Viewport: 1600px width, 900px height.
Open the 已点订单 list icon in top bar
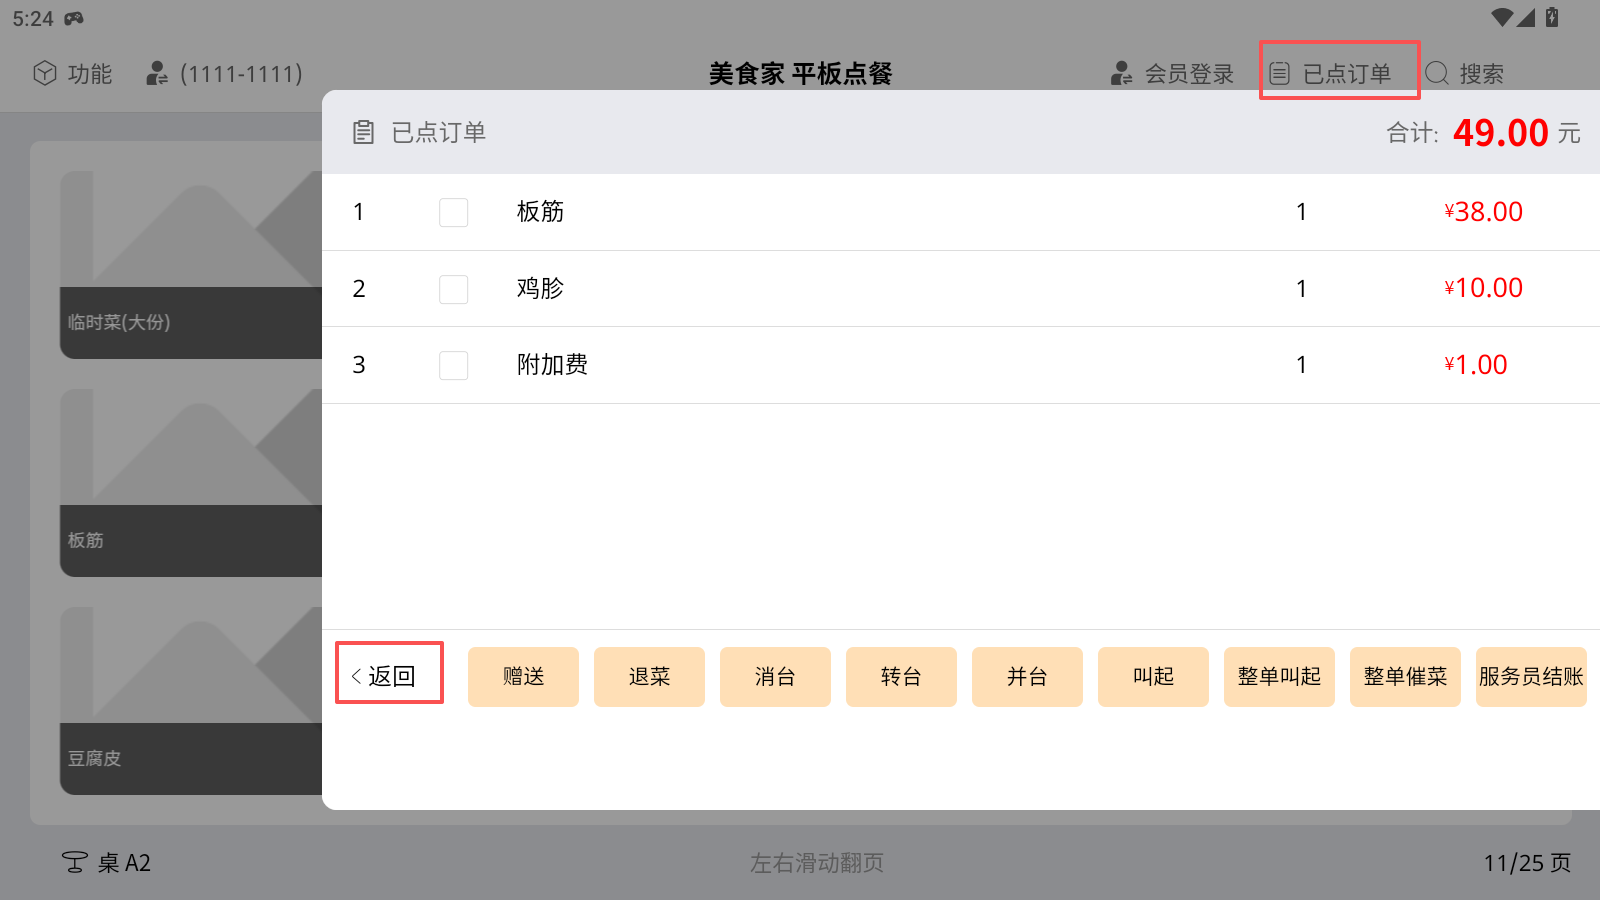pyautogui.click(x=1280, y=73)
